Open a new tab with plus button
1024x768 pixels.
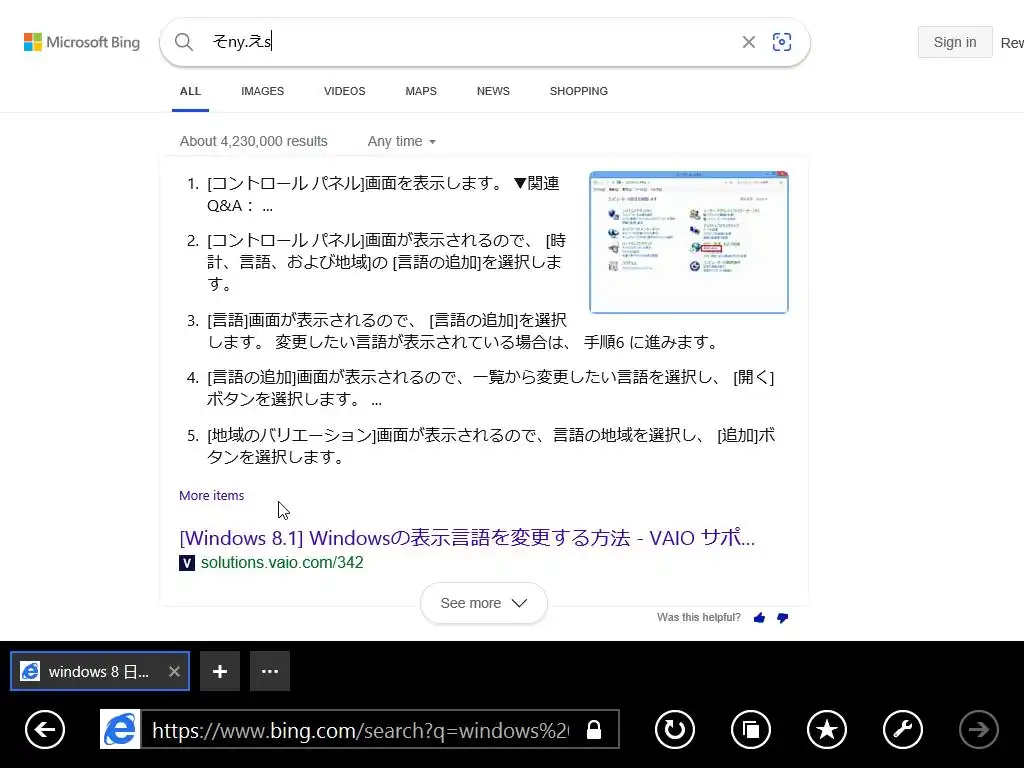(x=220, y=671)
